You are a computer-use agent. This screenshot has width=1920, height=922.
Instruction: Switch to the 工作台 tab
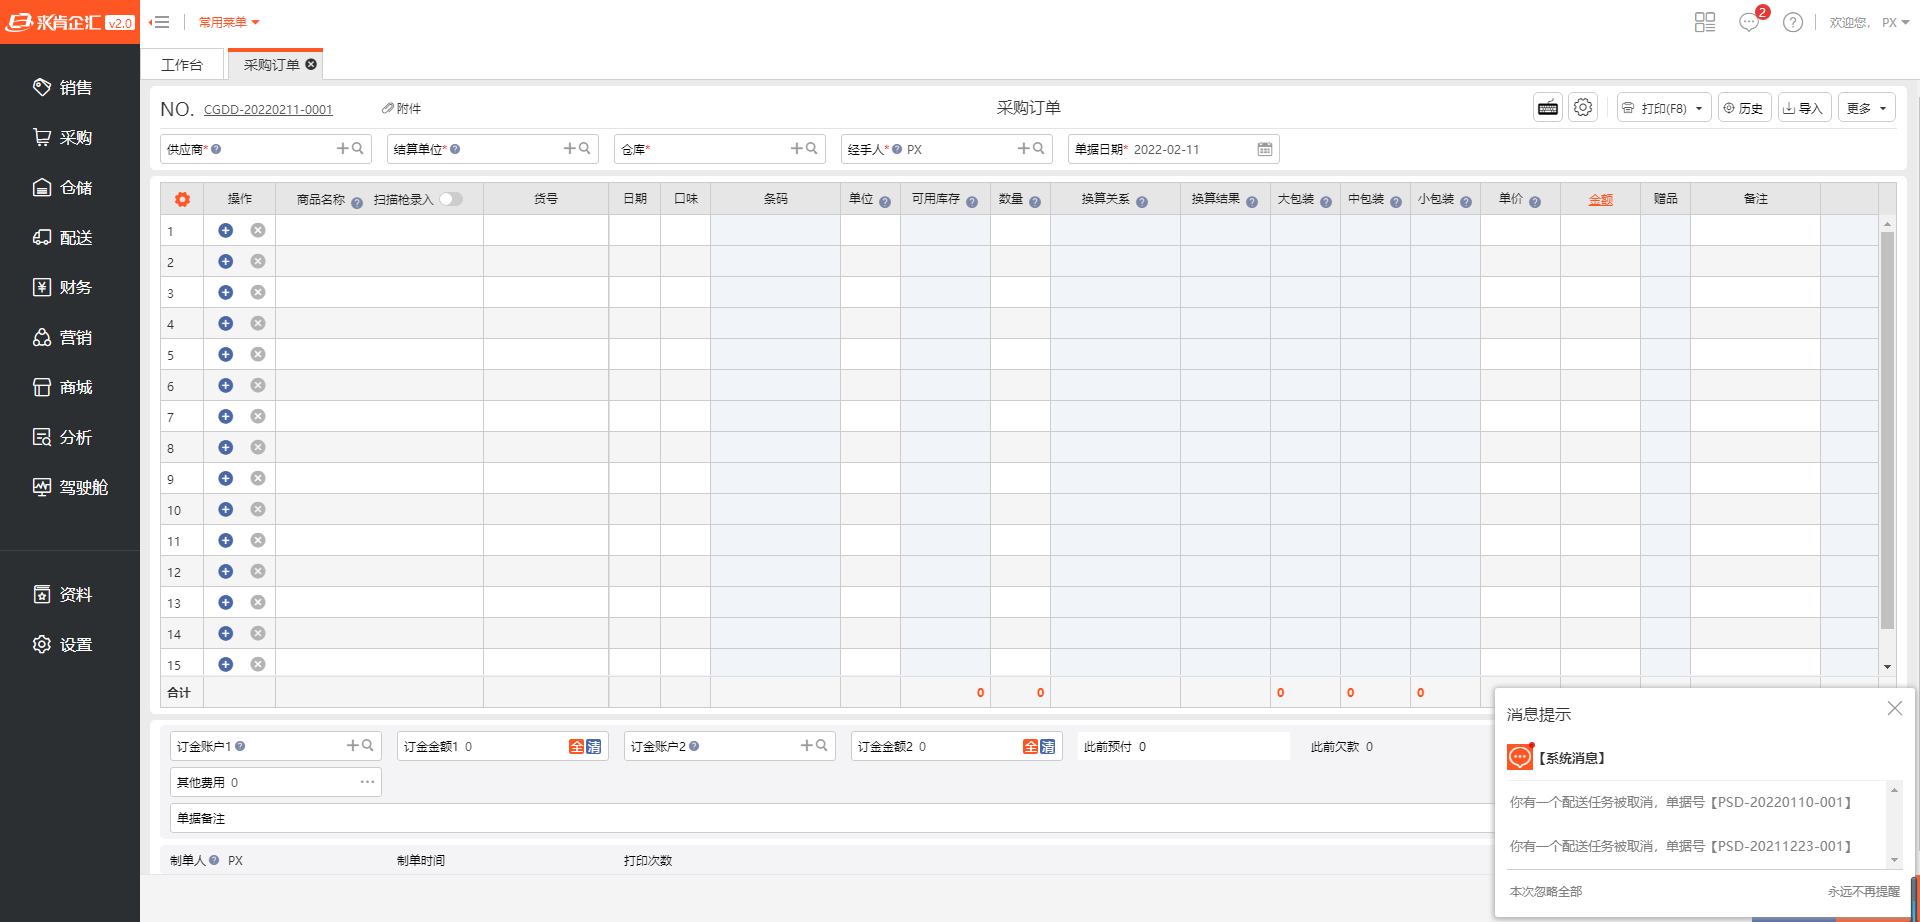(x=182, y=65)
